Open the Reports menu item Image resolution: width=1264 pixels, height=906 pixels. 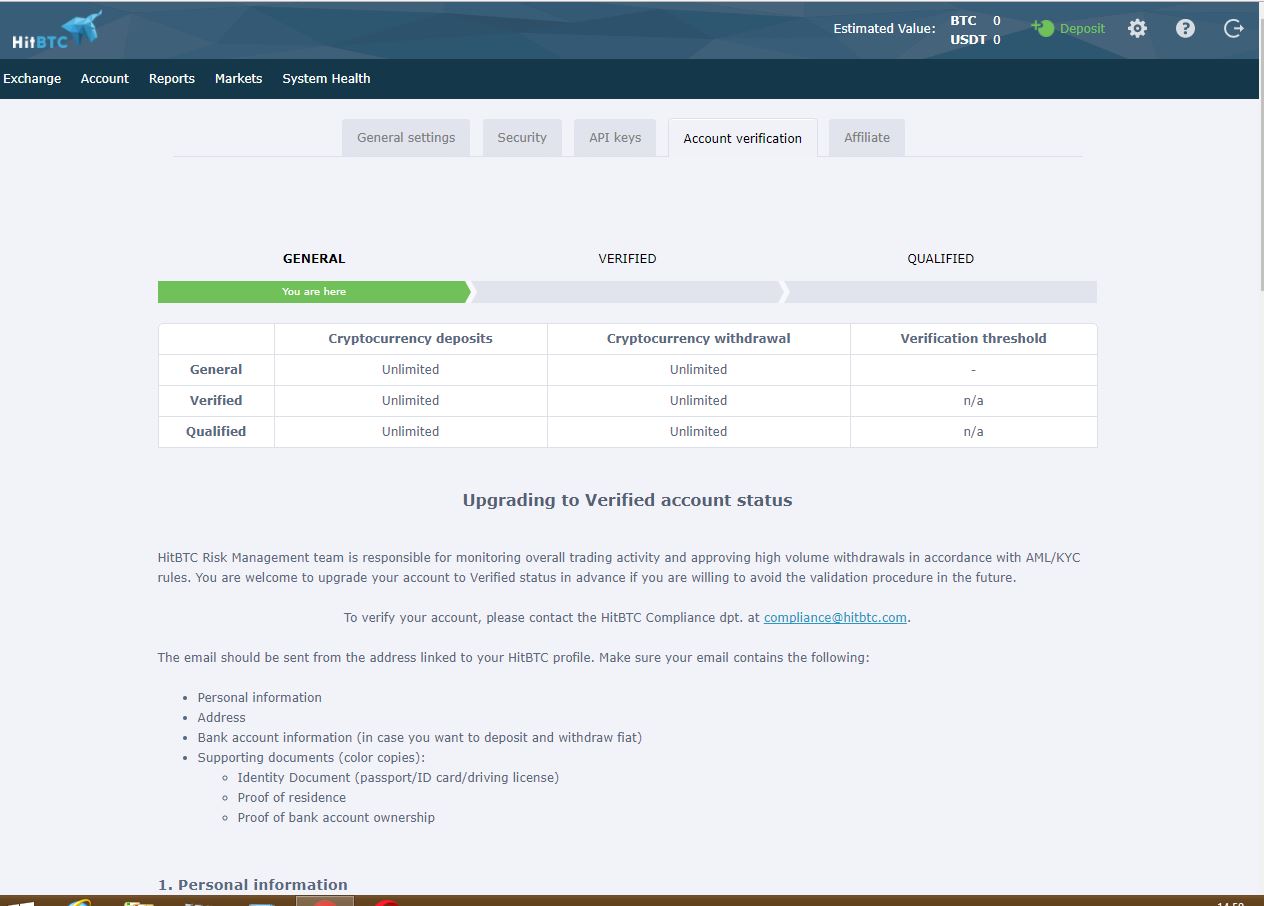(172, 78)
